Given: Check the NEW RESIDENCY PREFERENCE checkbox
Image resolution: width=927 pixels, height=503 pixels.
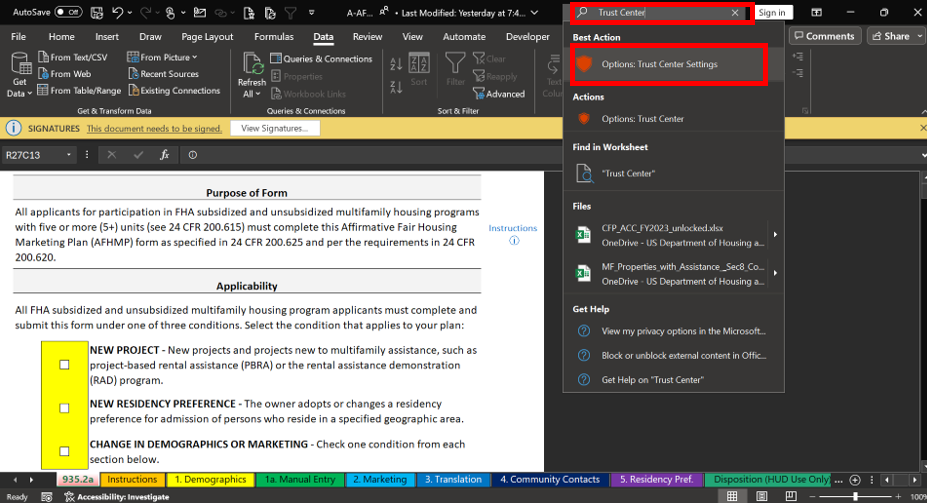Looking at the screenshot, I should 65,408.
